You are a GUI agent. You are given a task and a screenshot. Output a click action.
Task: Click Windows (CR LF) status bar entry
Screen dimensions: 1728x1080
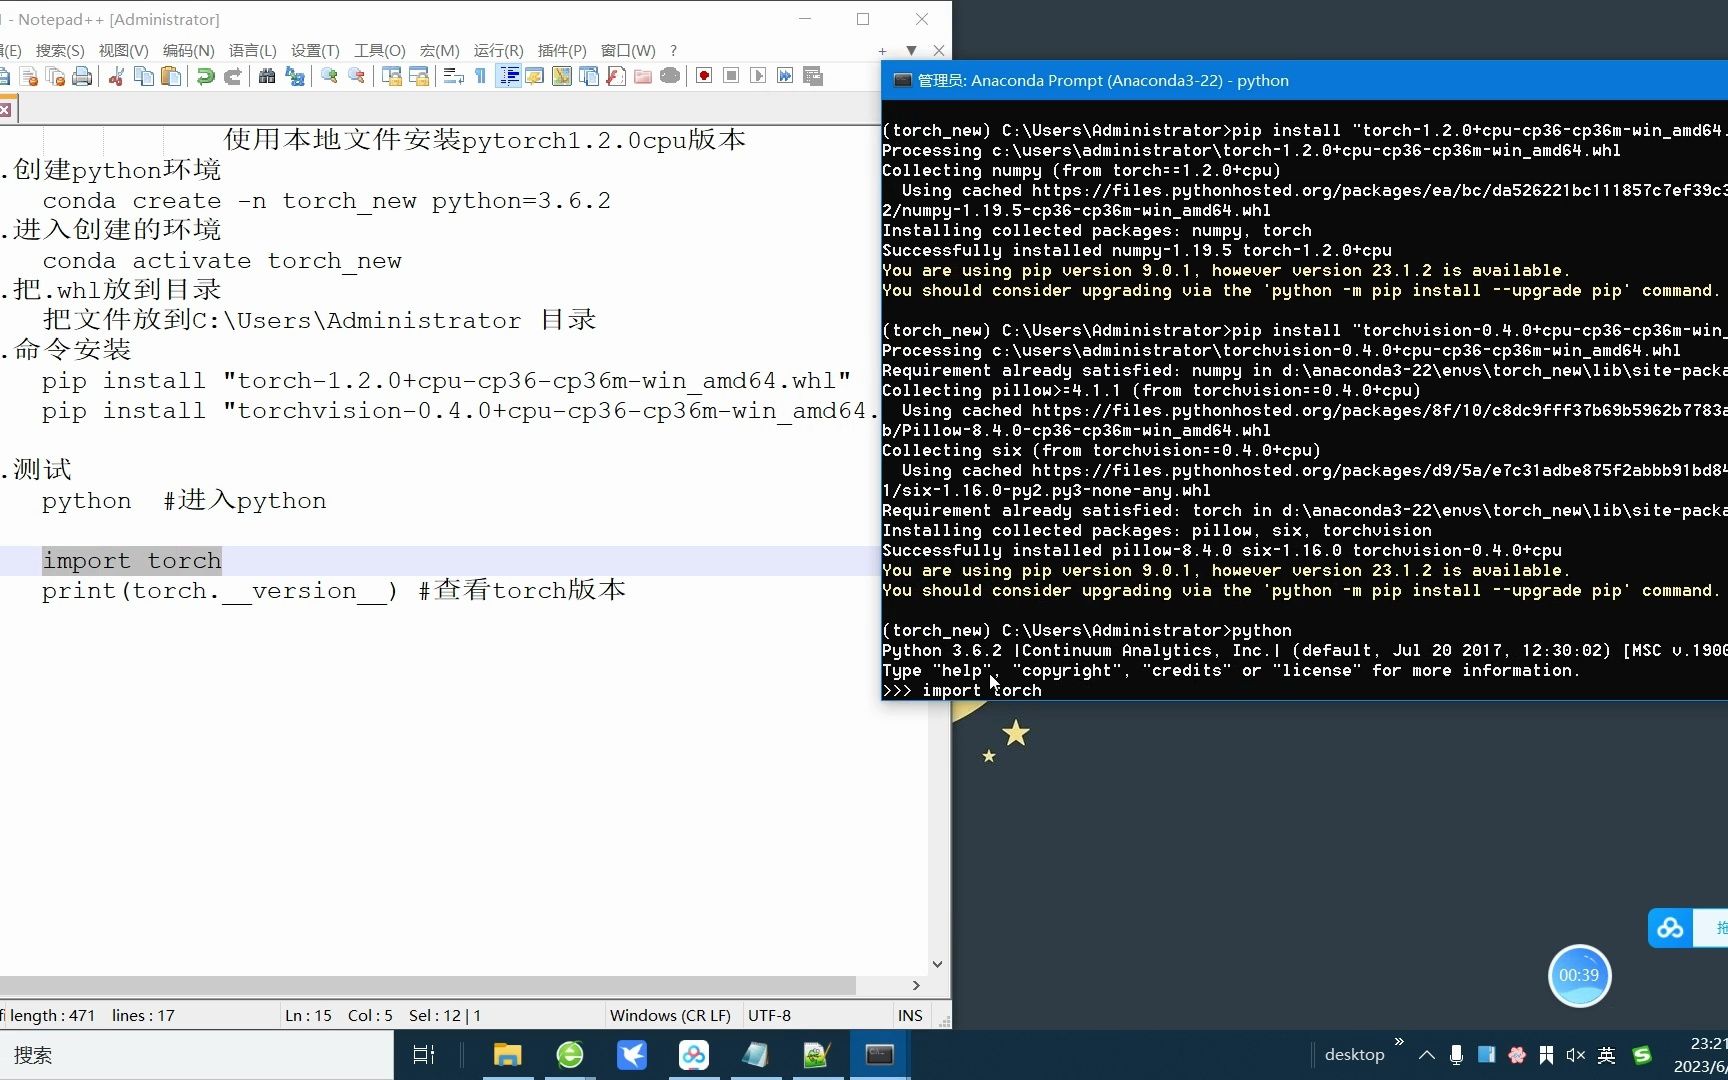[670, 1015]
